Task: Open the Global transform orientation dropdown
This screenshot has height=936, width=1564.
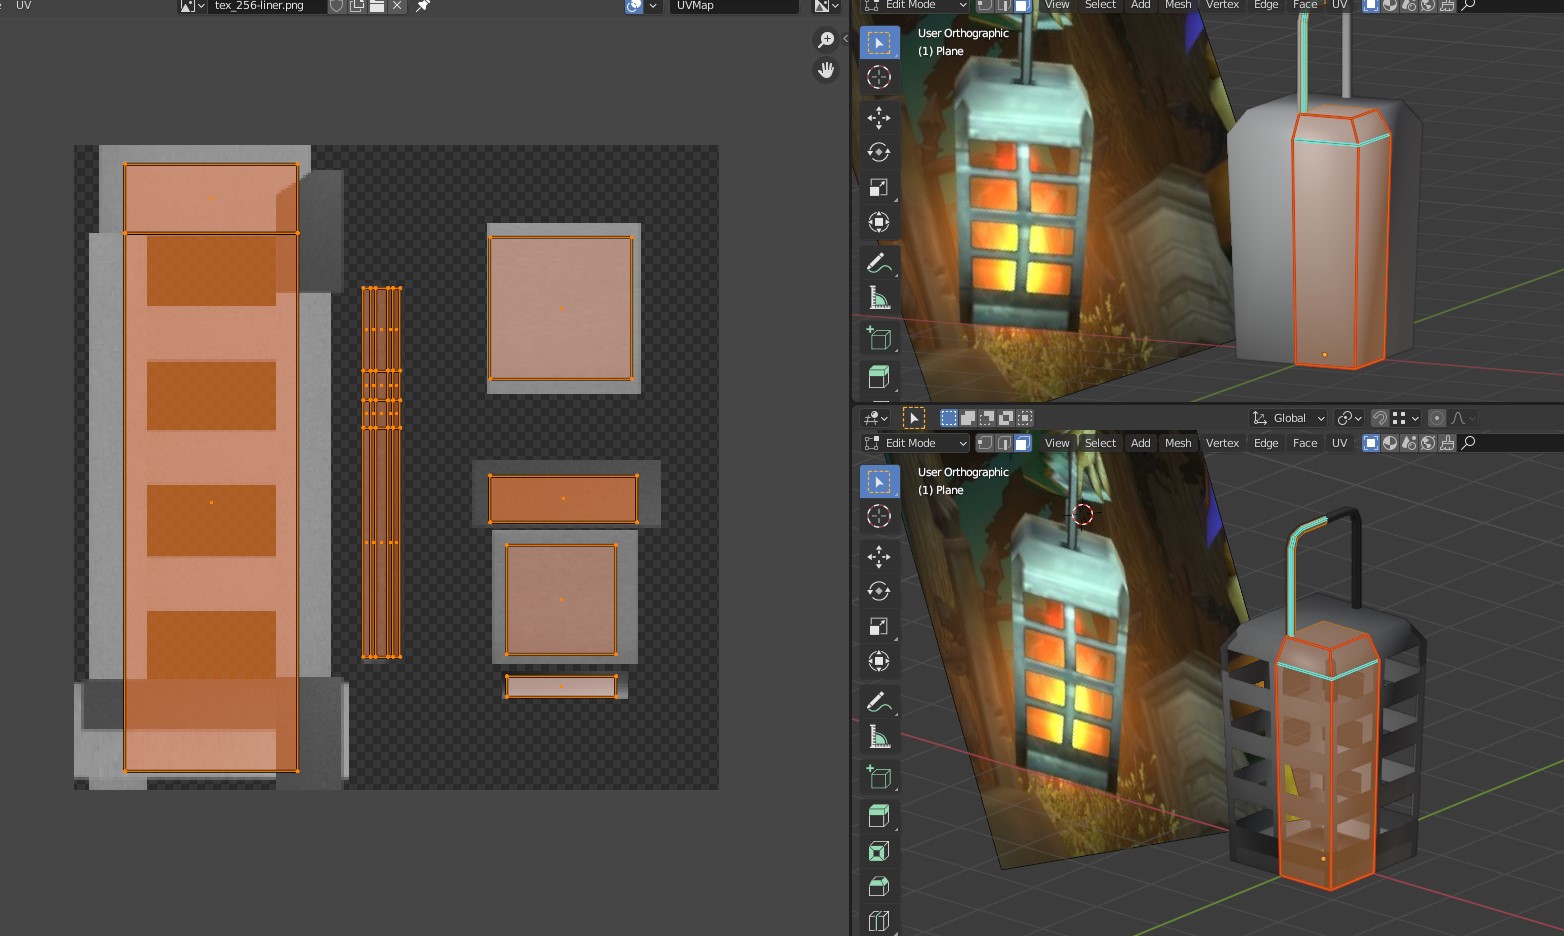Action: point(1288,418)
